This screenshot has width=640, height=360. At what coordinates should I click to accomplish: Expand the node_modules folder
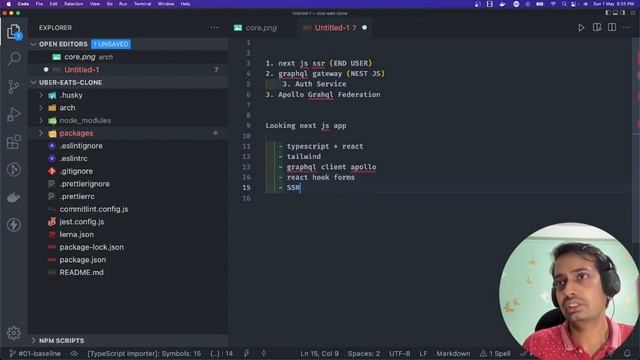[x=41, y=120]
